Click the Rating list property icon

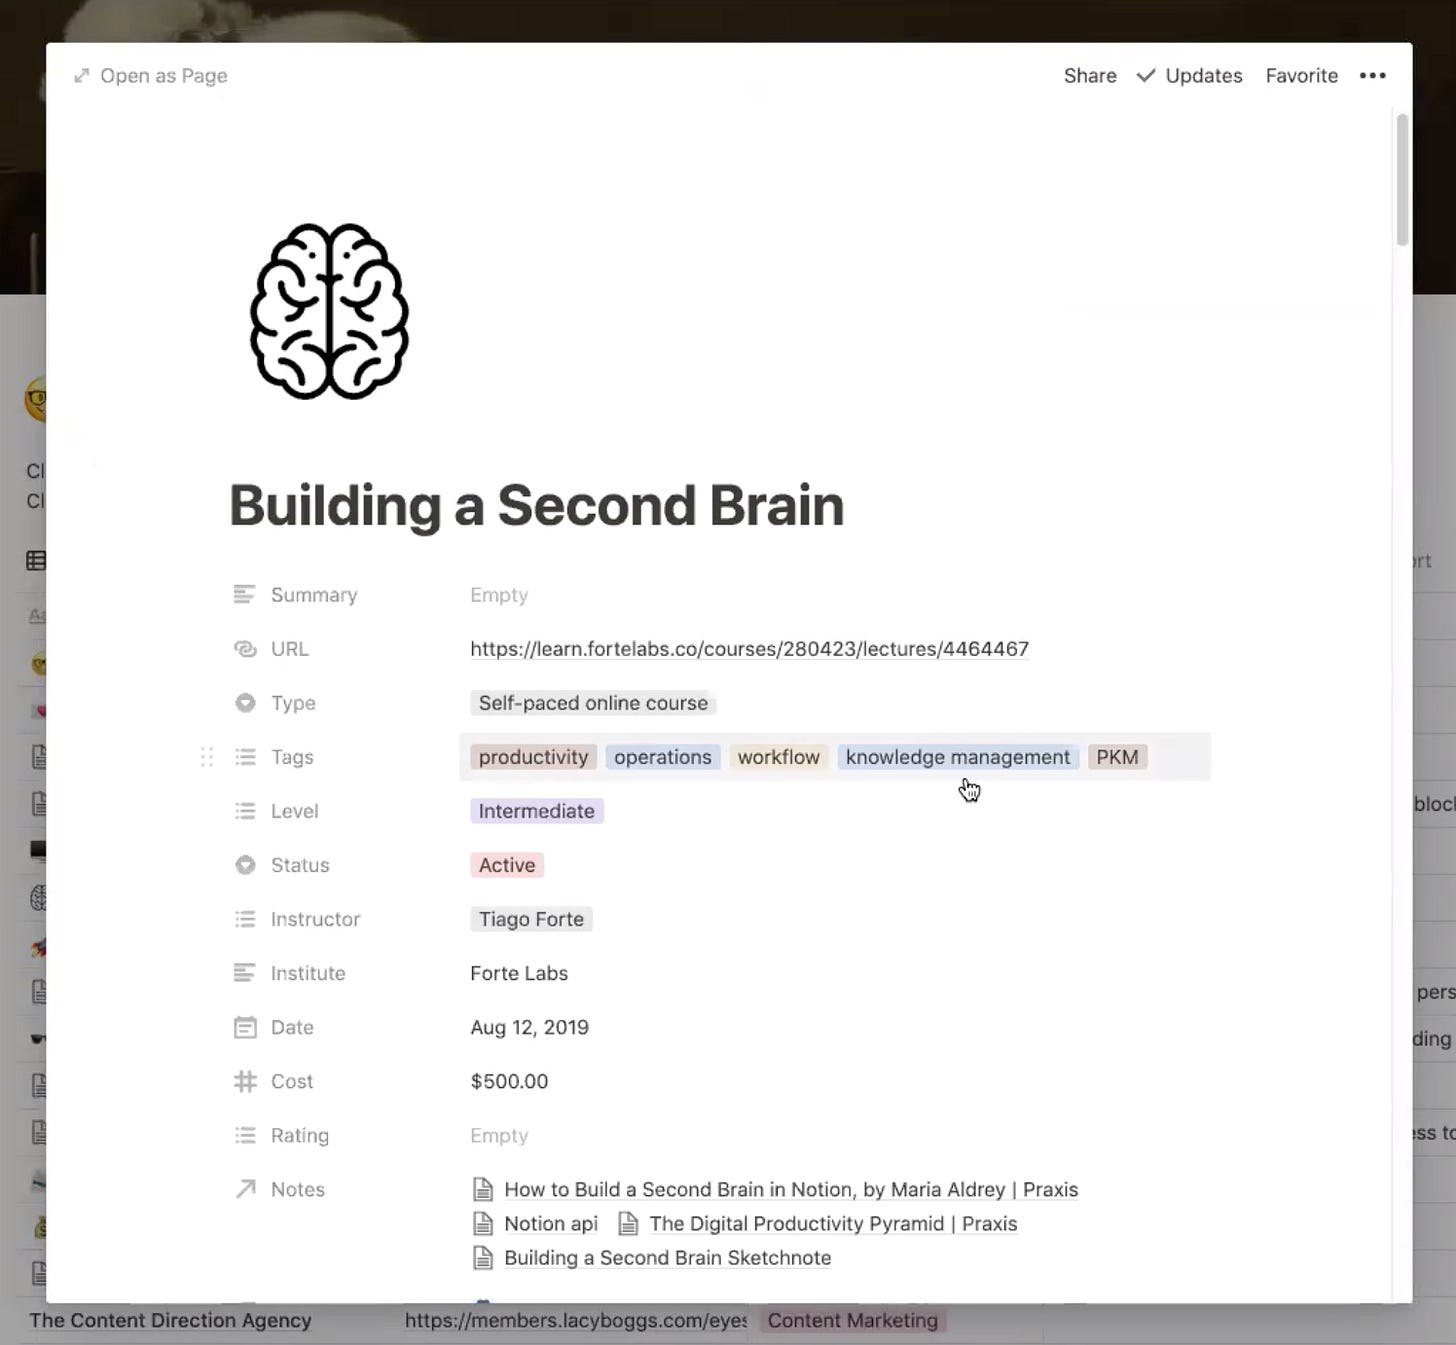[x=245, y=1135]
